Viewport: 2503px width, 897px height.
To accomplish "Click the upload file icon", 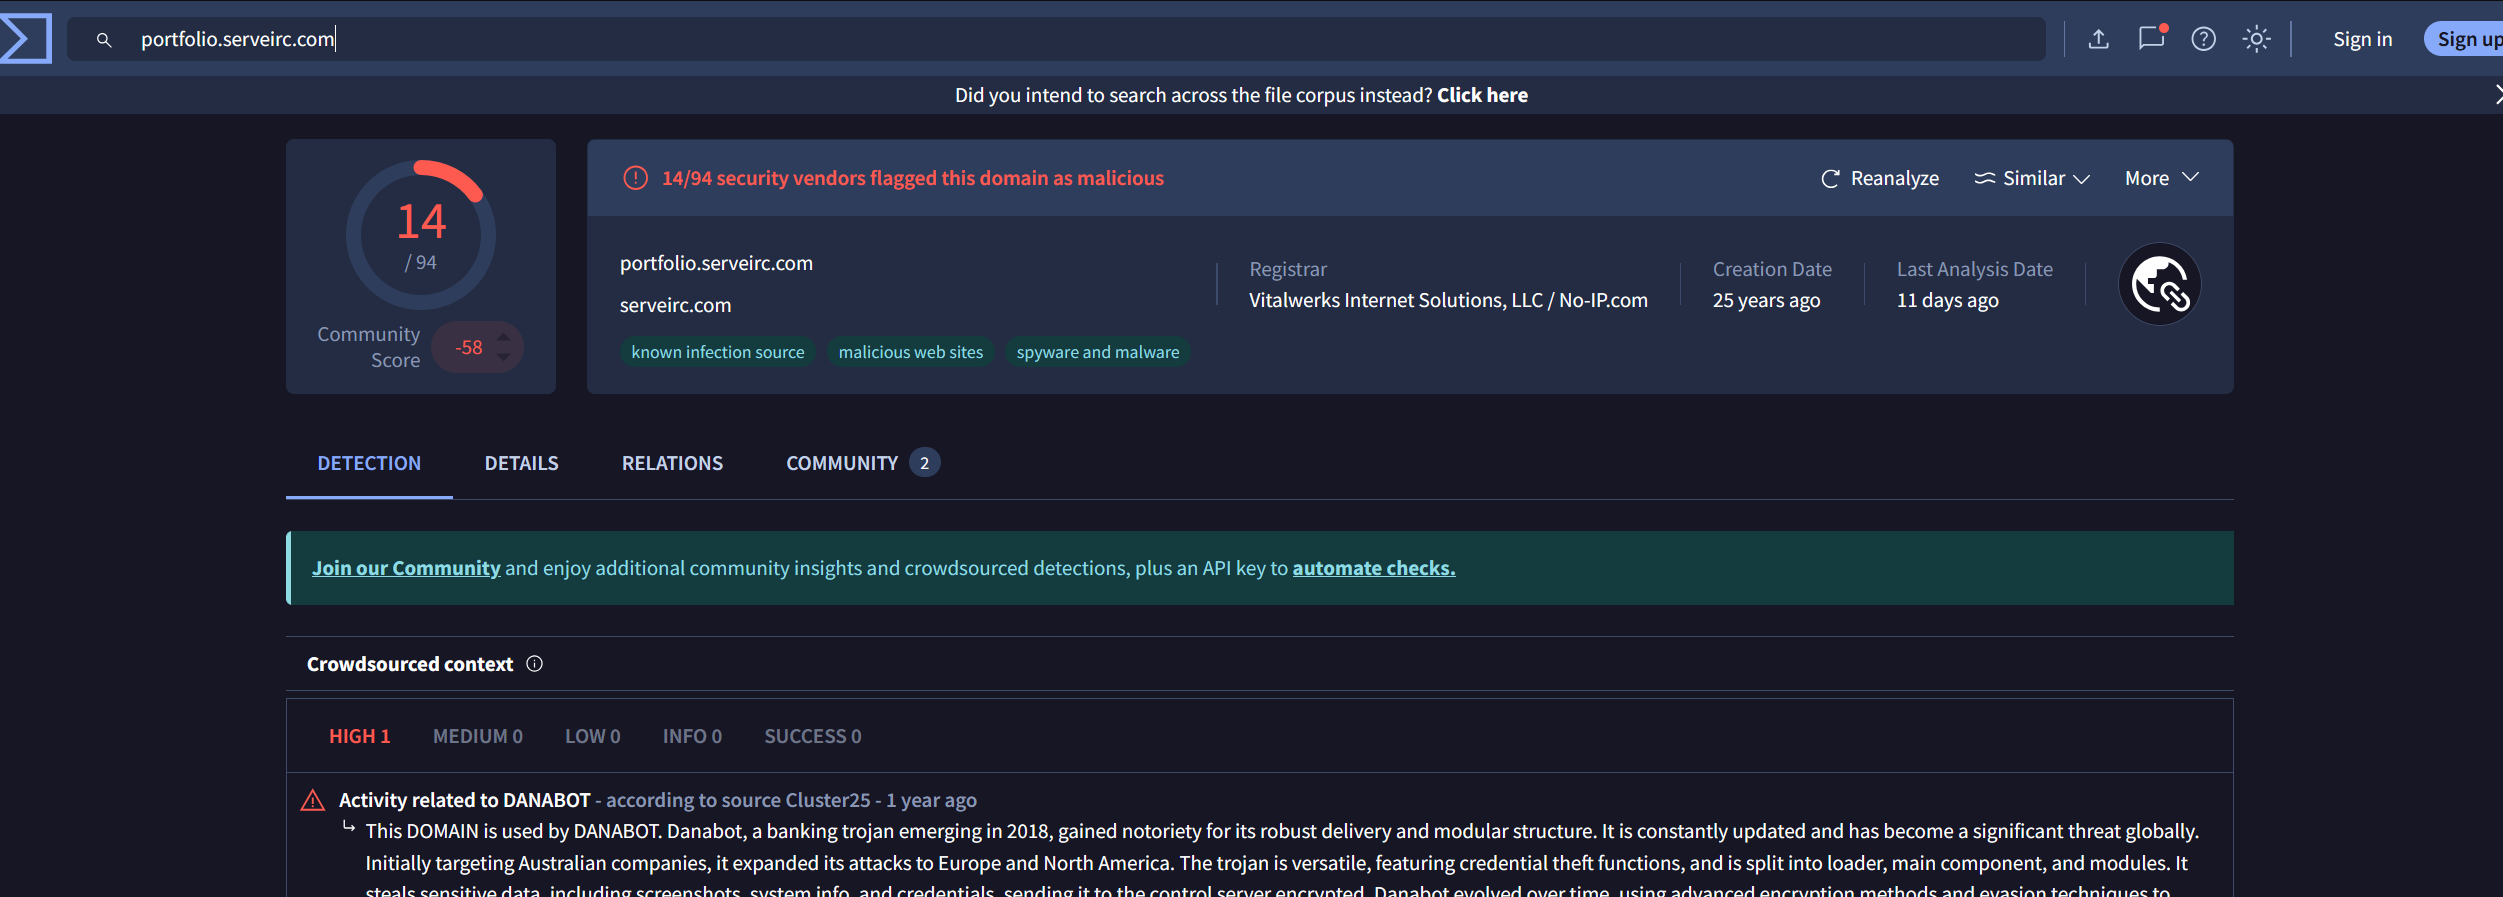I will pos(2099,39).
